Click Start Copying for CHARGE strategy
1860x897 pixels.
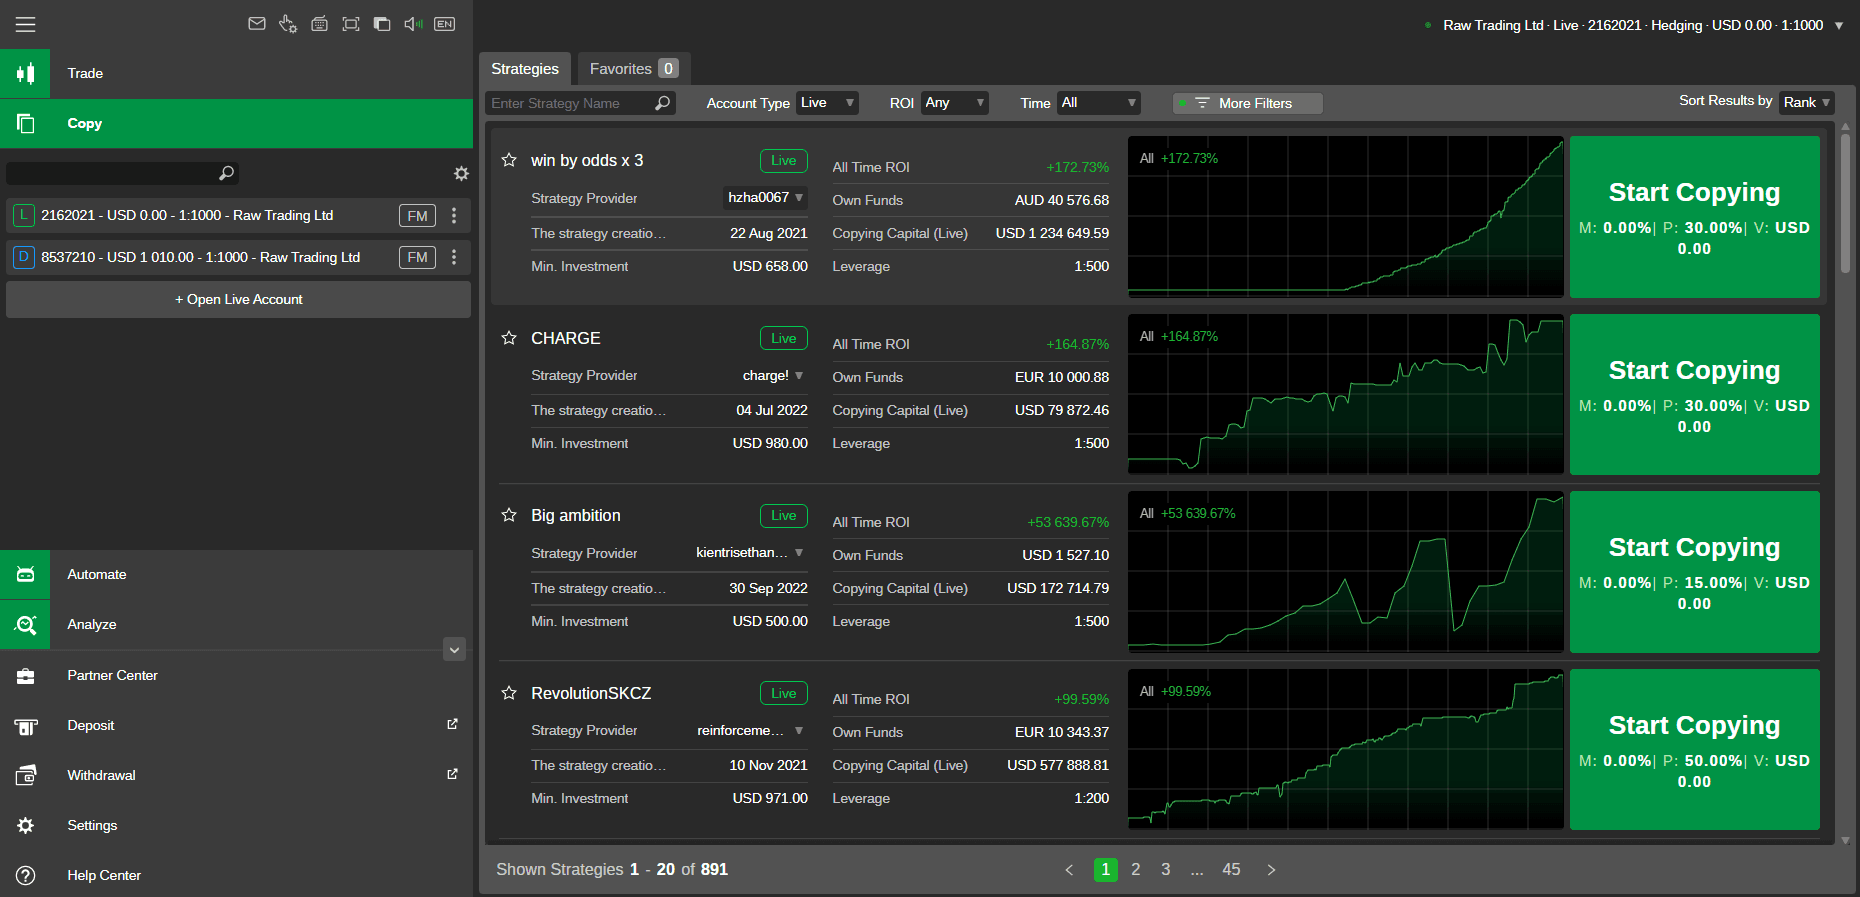click(1695, 395)
